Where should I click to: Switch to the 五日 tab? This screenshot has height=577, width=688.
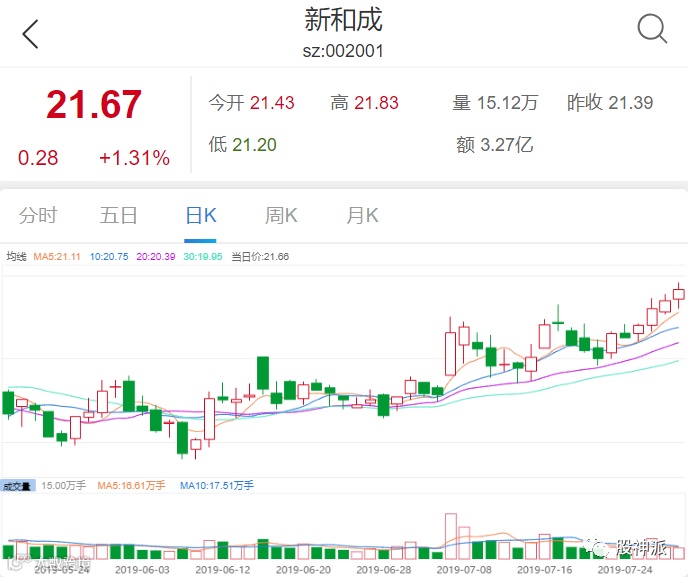[118, 215]
